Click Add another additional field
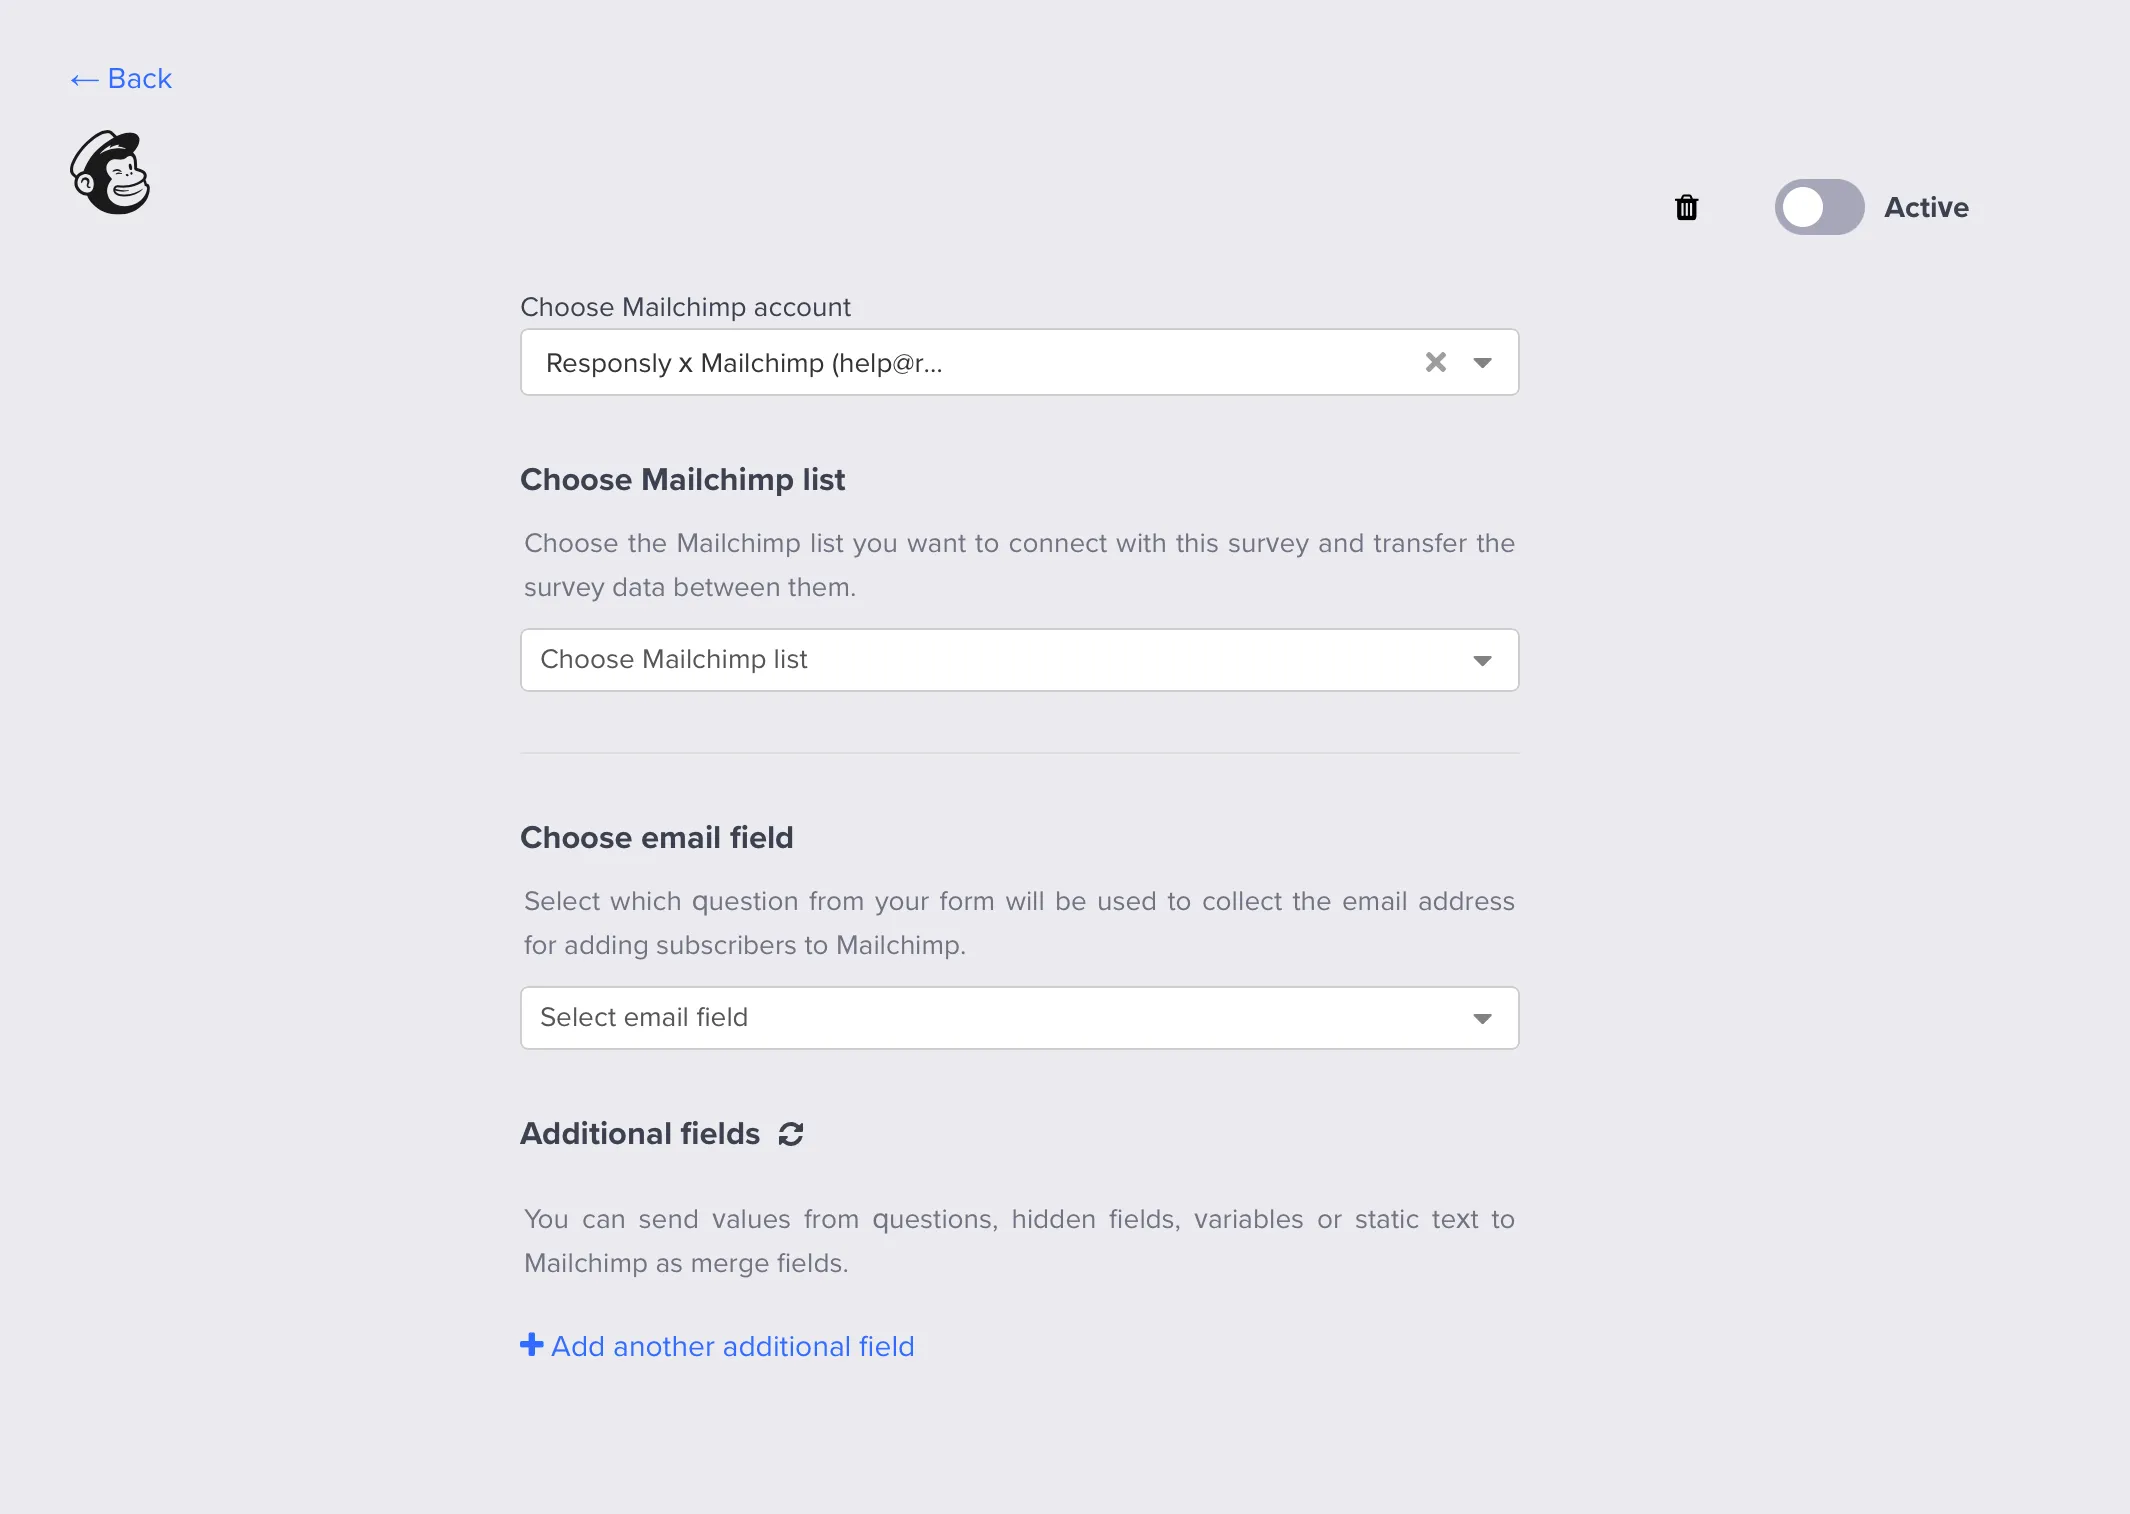 tap(731, 1345)
